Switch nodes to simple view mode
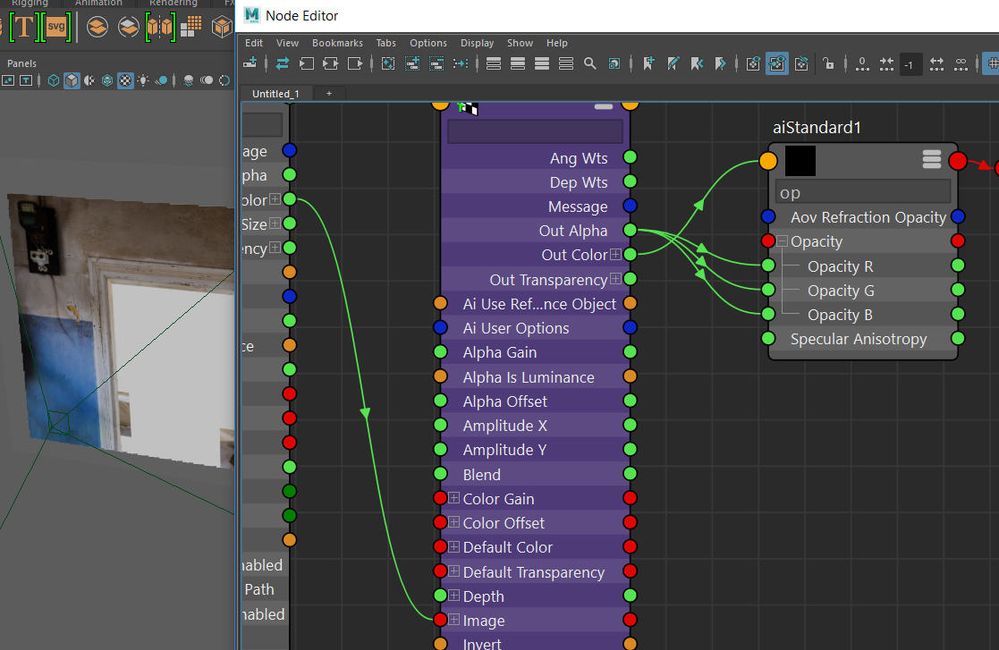 click(x=493, y=63)
